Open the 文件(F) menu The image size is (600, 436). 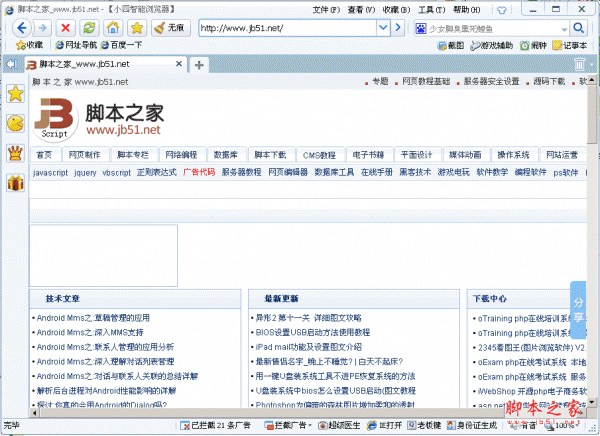[x=326, y=10]
